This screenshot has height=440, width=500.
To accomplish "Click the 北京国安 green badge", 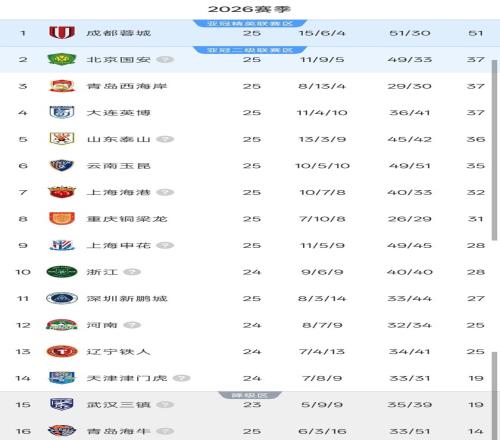I will [62, 59].
